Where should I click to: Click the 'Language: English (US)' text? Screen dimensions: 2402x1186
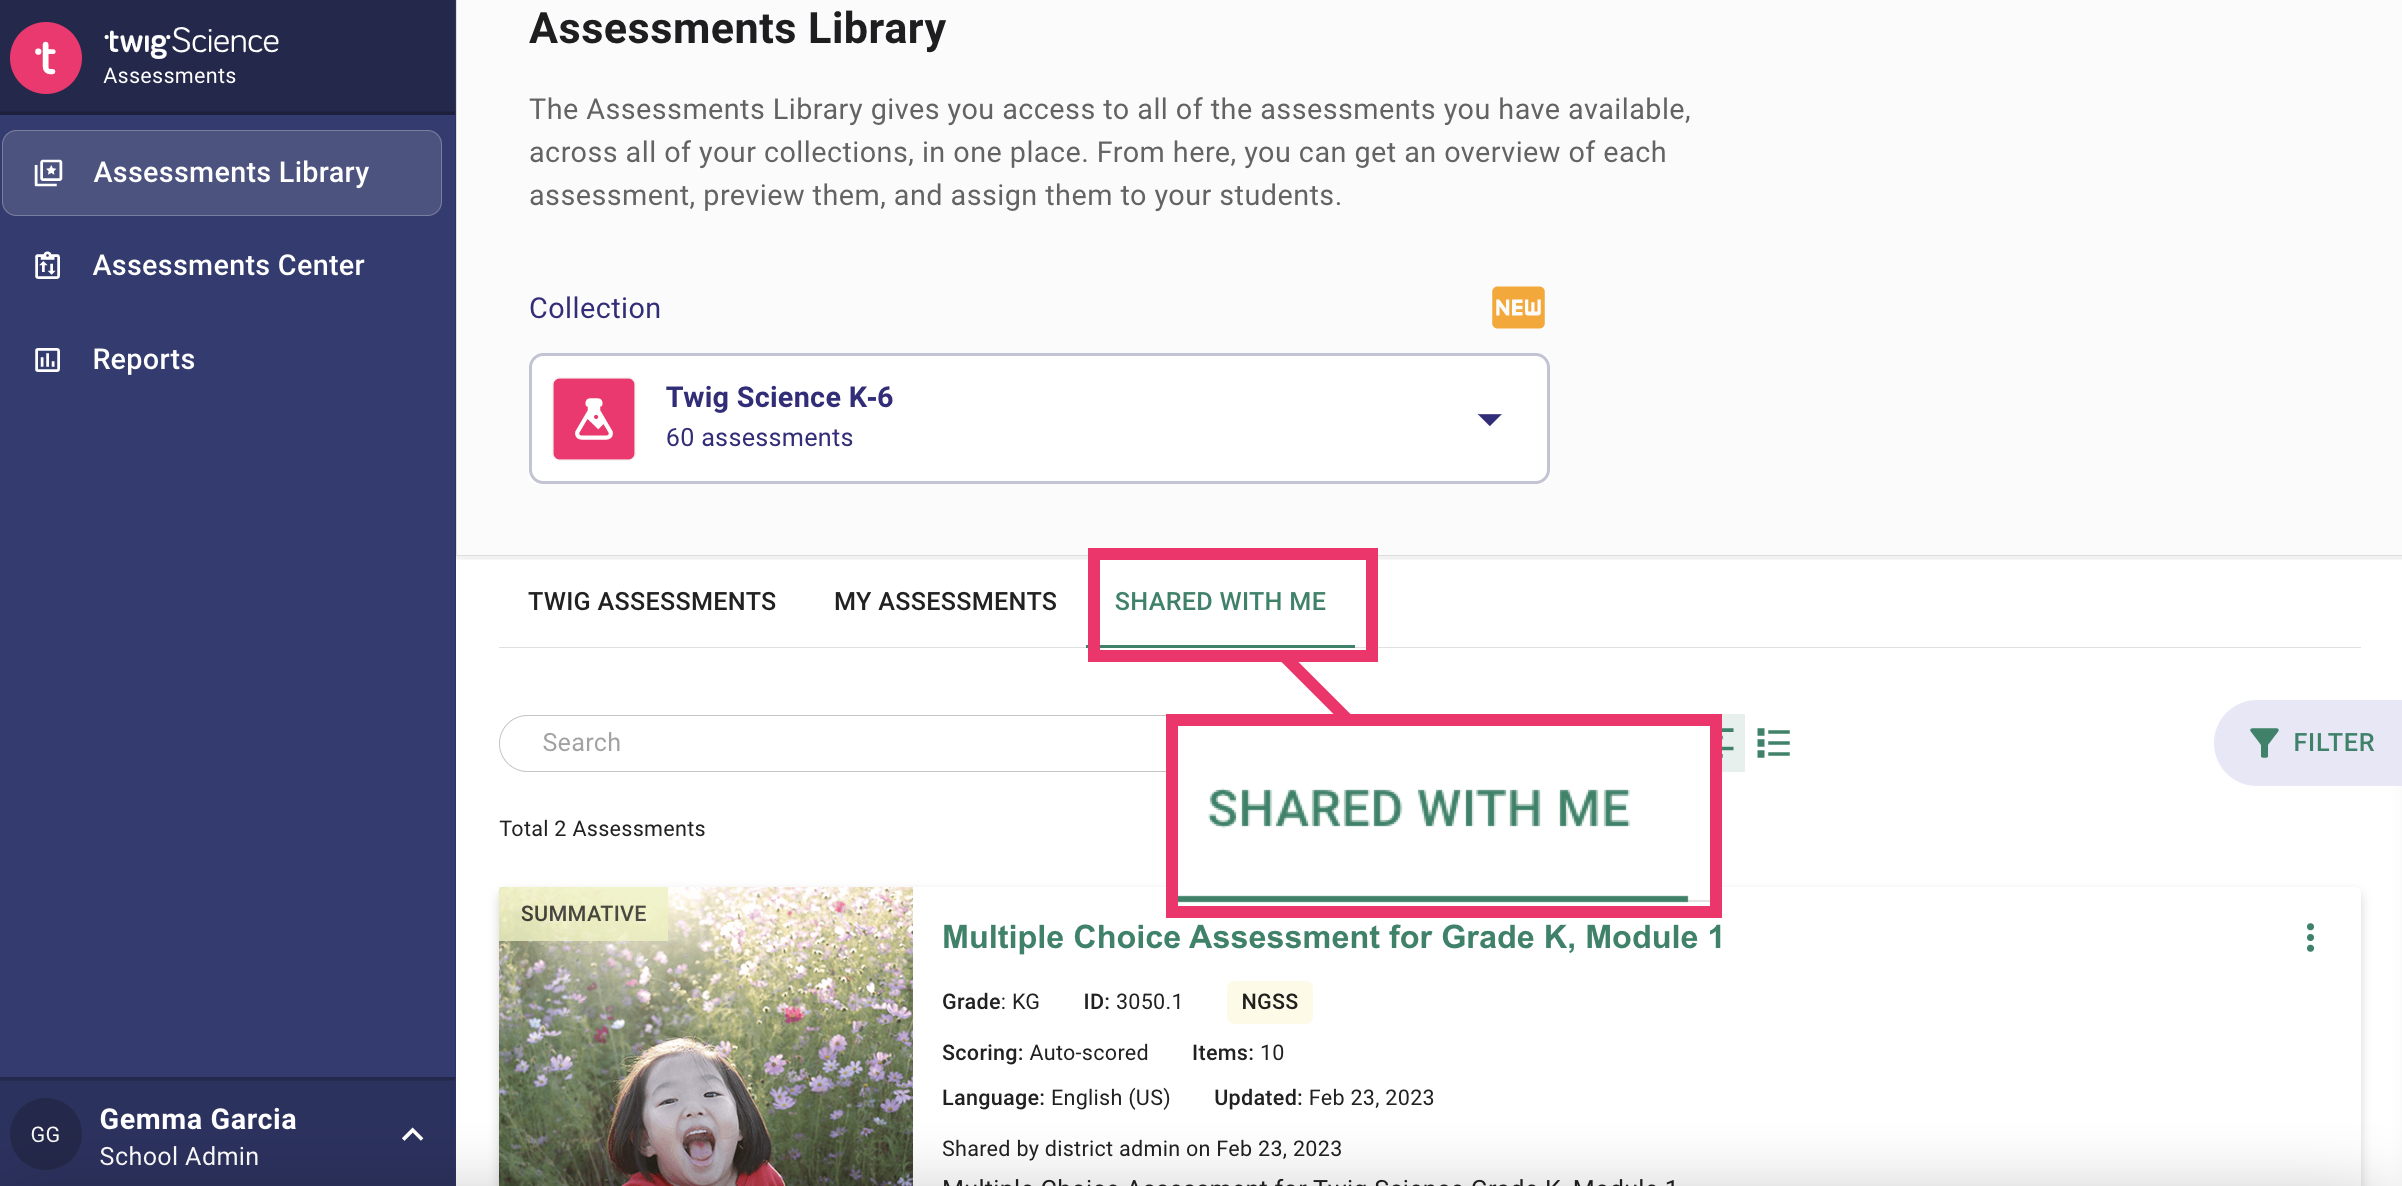coord(1055,1097)
